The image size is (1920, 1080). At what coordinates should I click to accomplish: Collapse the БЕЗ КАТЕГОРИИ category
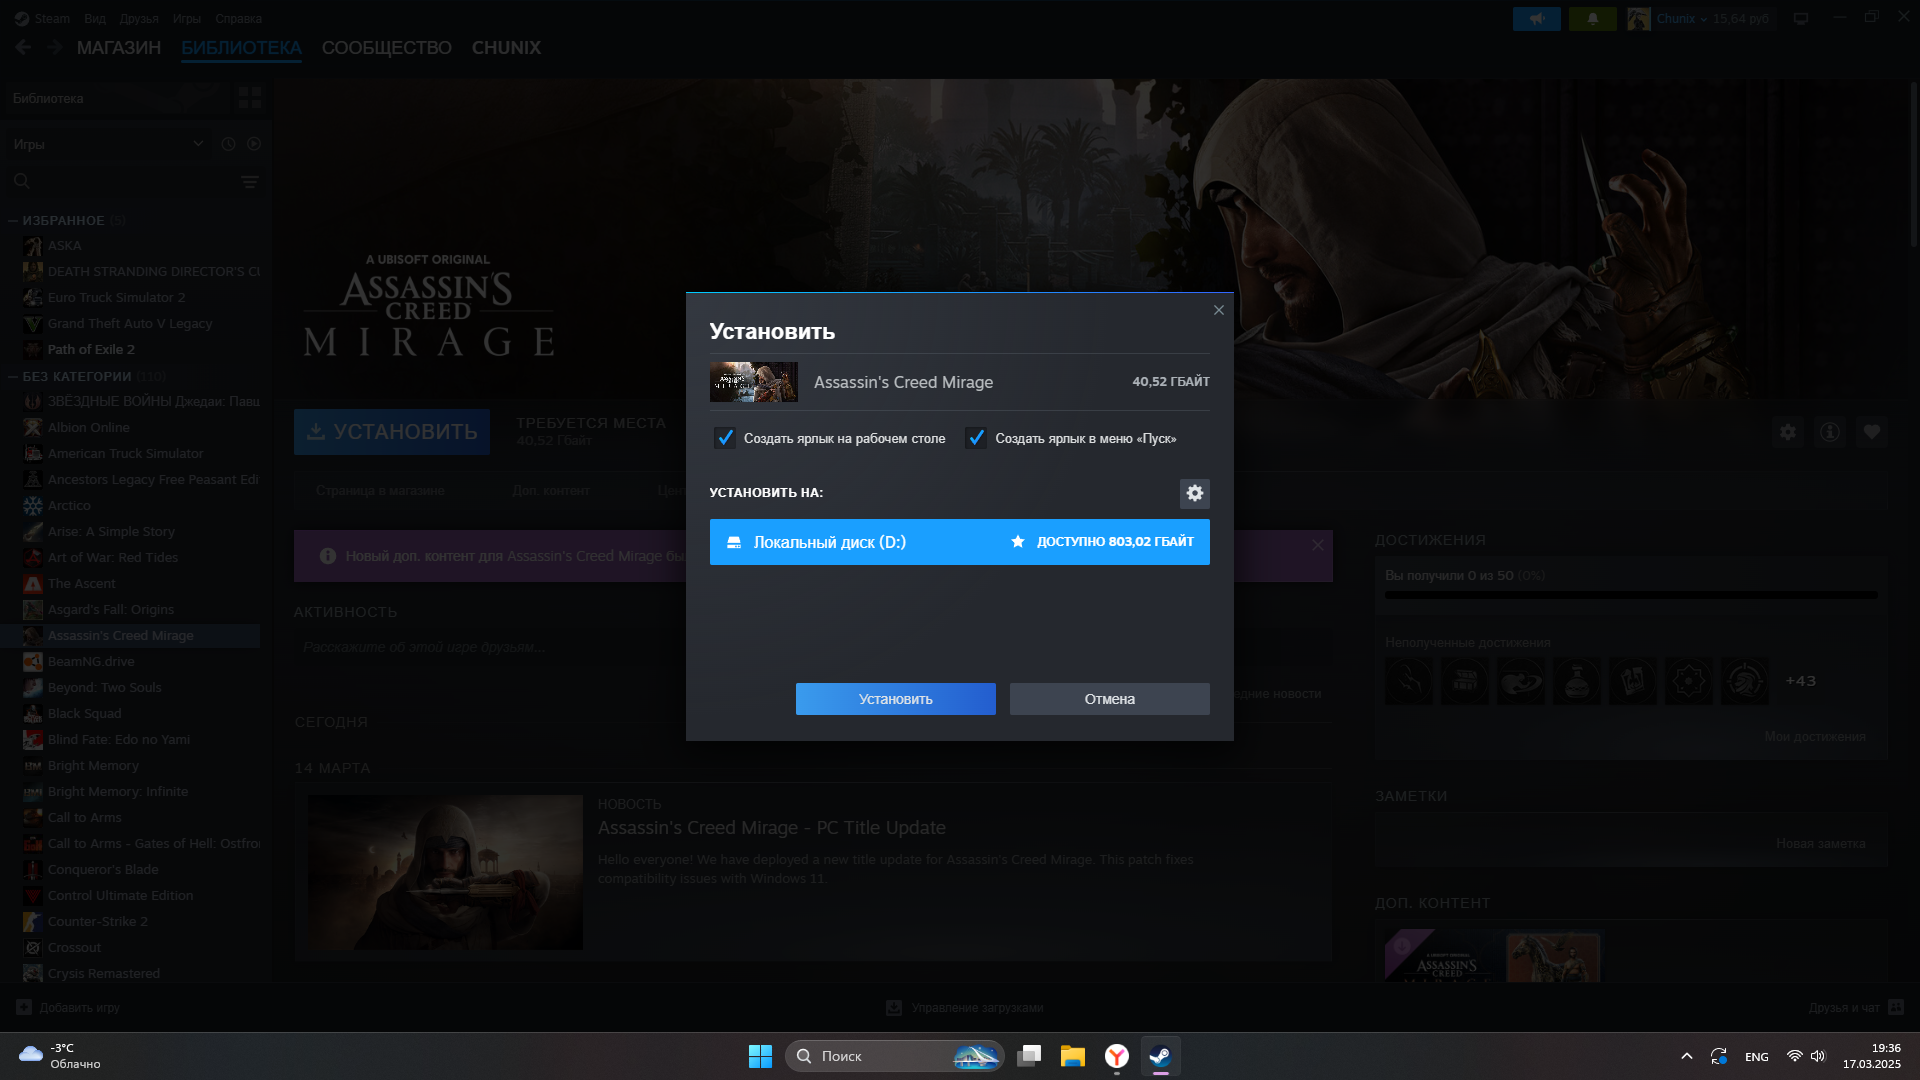pos(14,376)
